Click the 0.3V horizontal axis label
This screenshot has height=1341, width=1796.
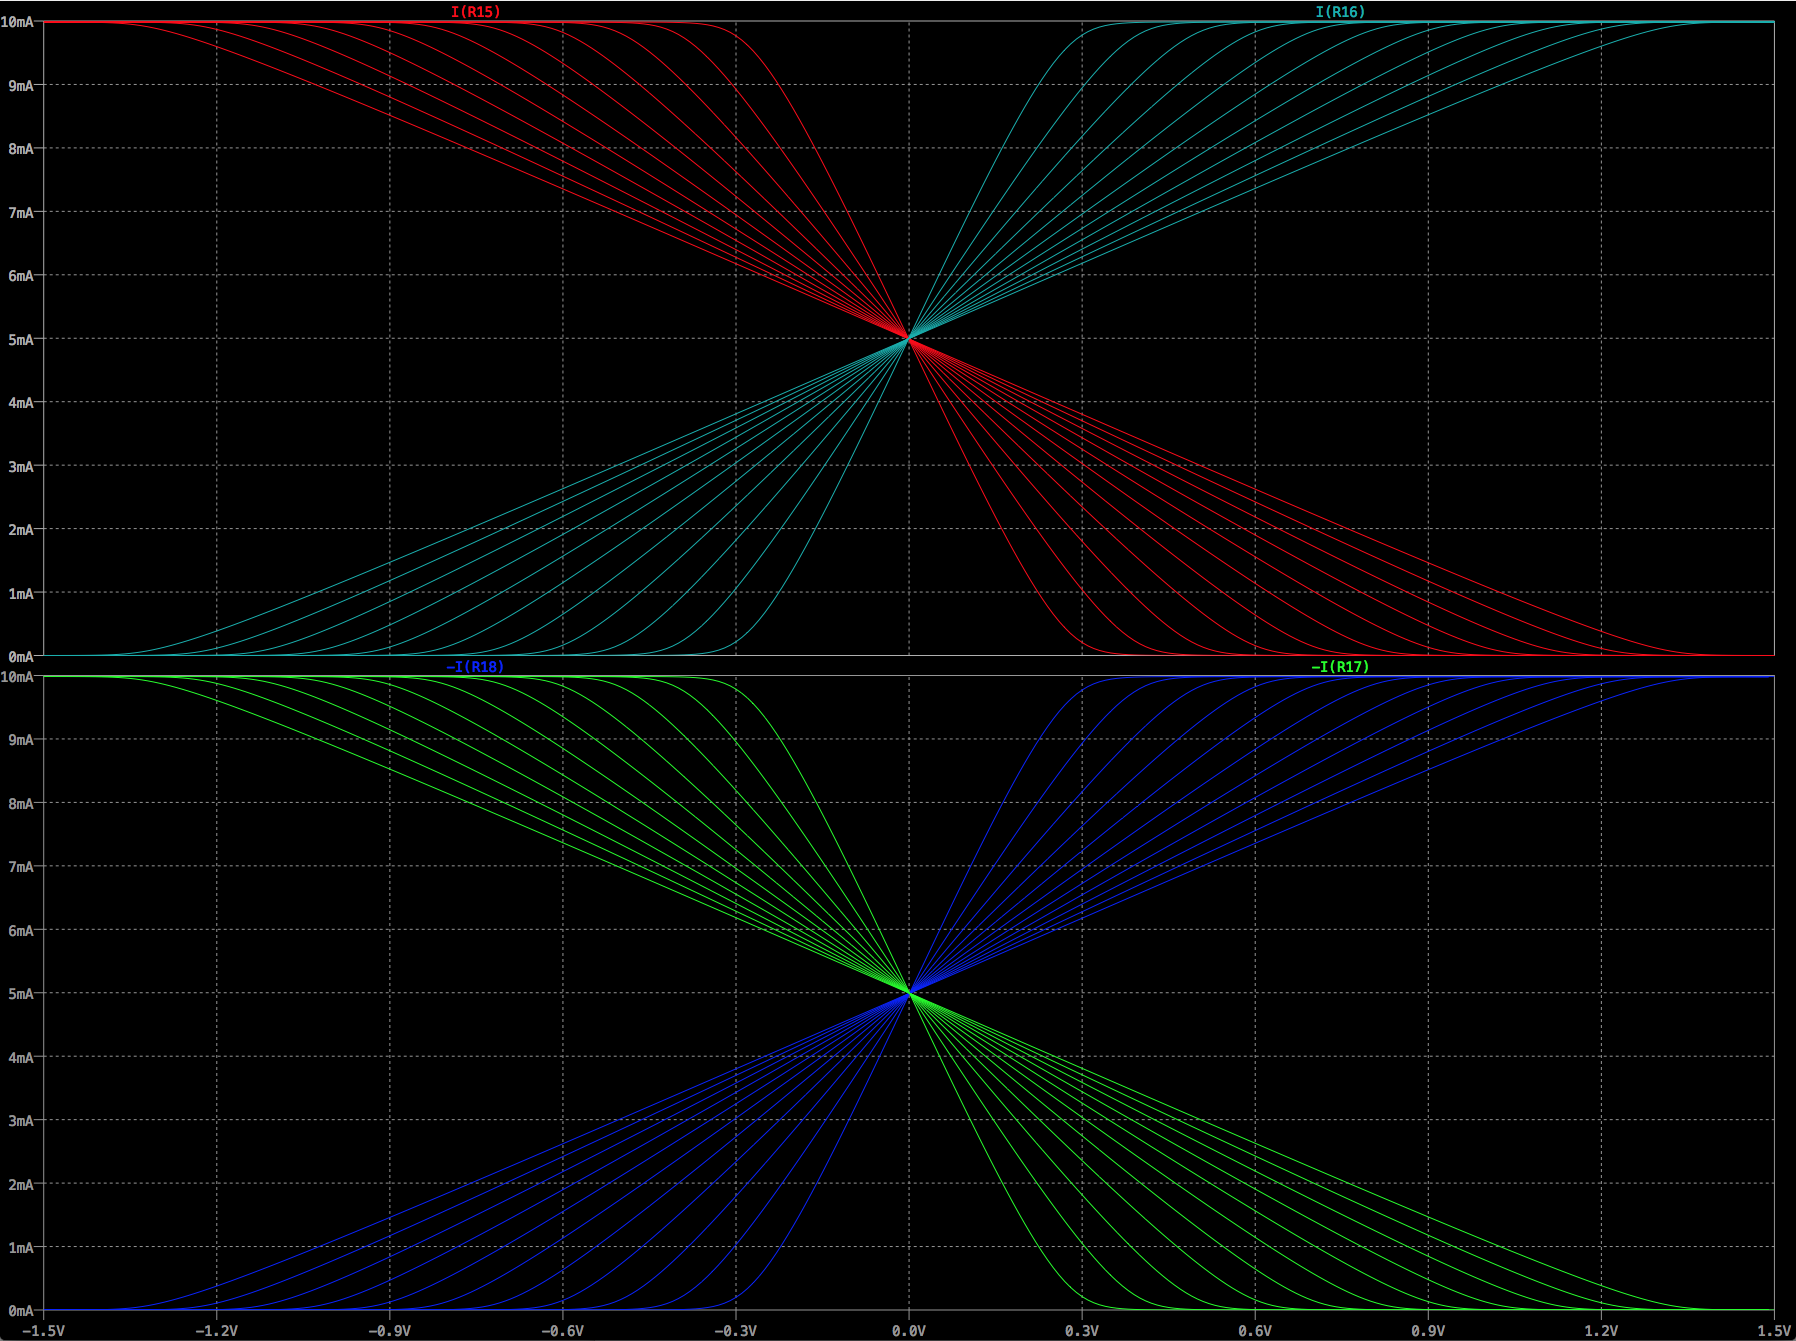tap(1082, 1331)
